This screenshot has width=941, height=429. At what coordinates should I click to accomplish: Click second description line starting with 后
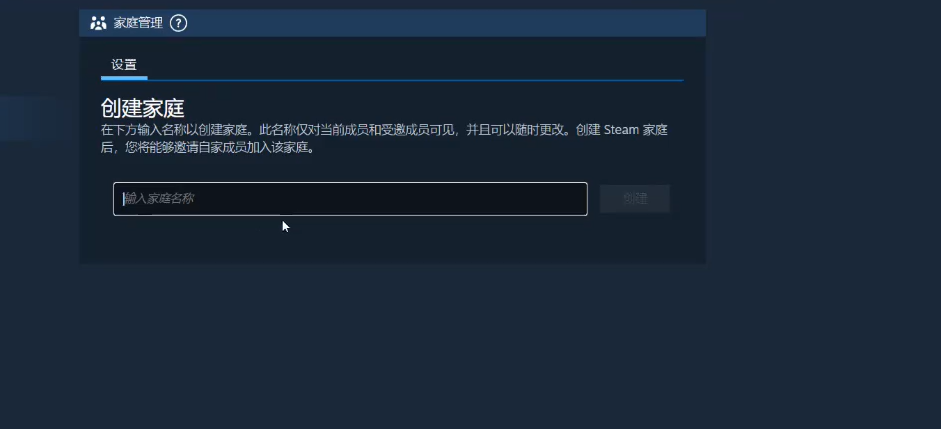(208, 148)
